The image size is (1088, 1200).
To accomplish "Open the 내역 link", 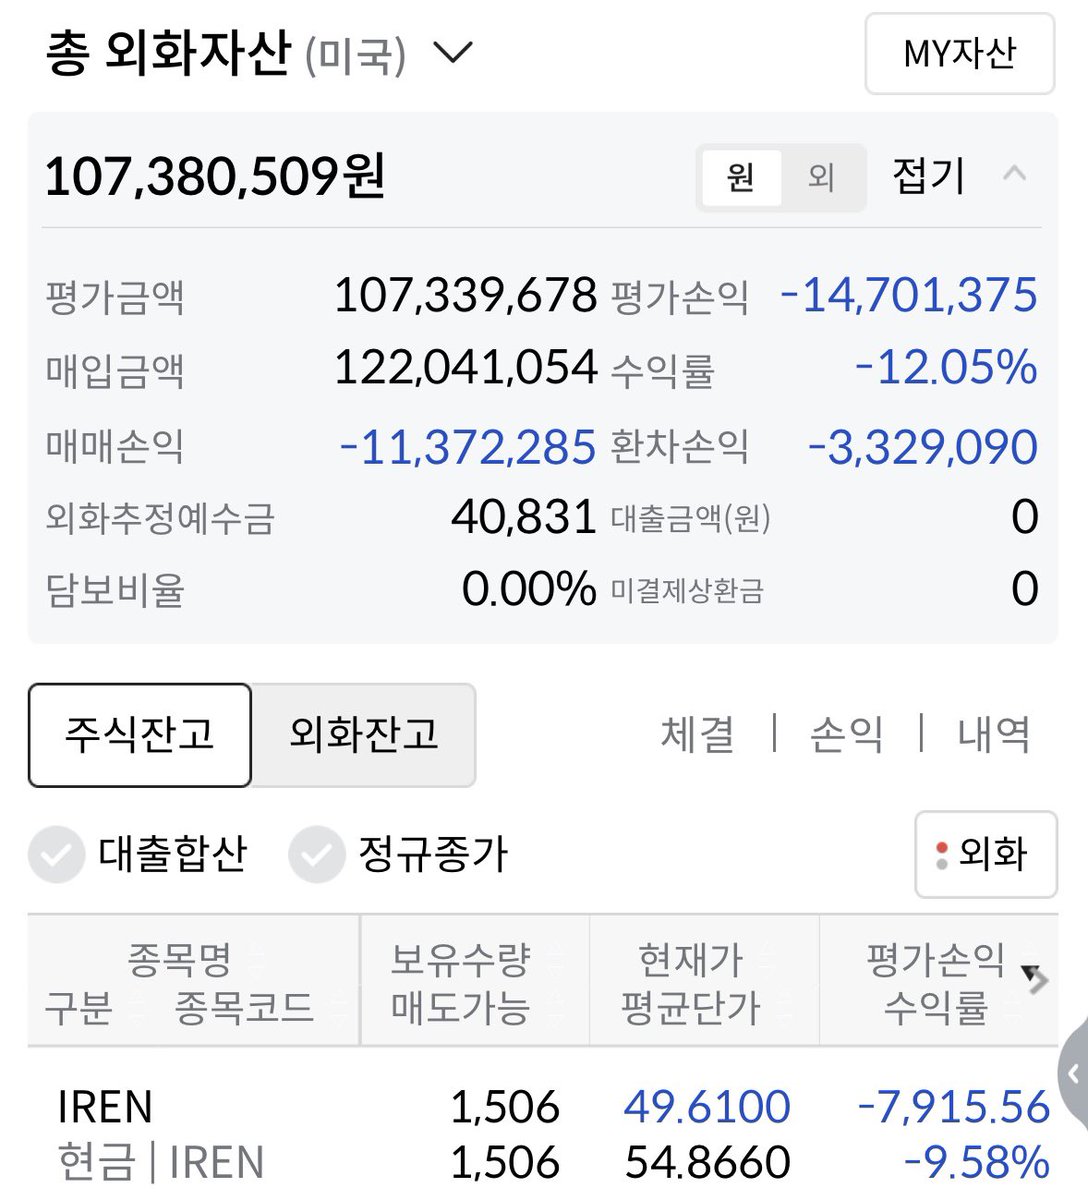I will pyautogui.click(x=993, y=734).
